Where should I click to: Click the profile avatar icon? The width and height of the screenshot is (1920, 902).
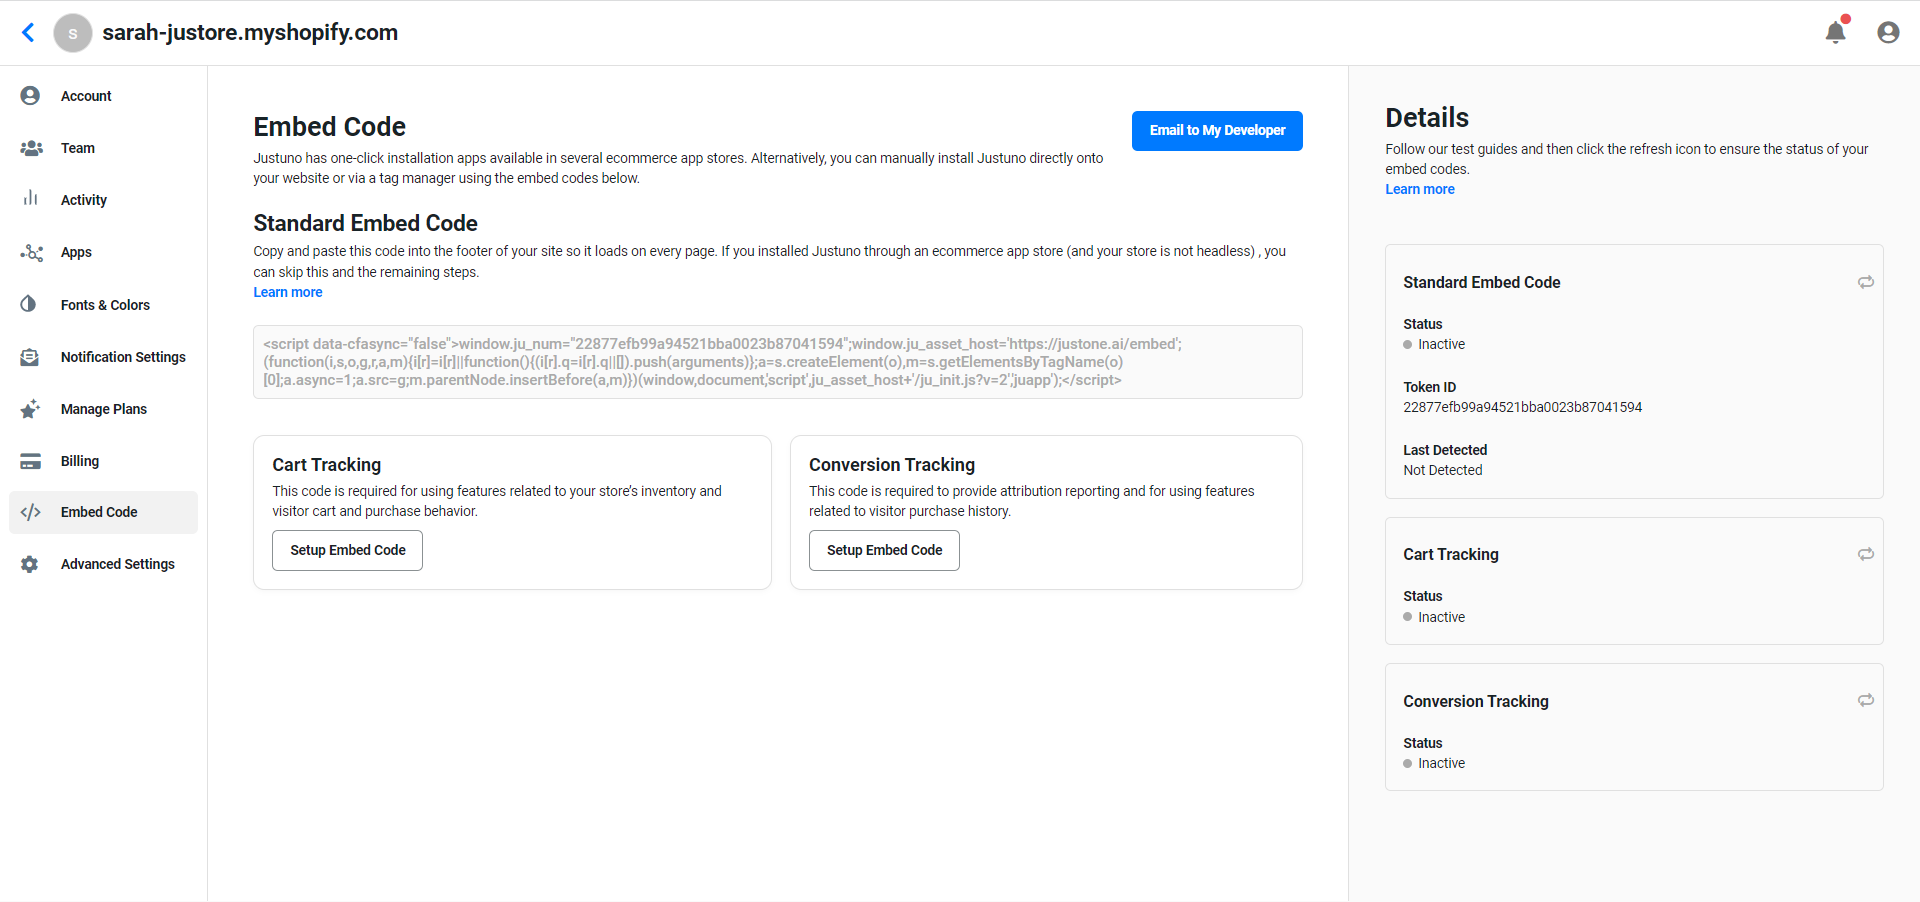coord(1888,32)
